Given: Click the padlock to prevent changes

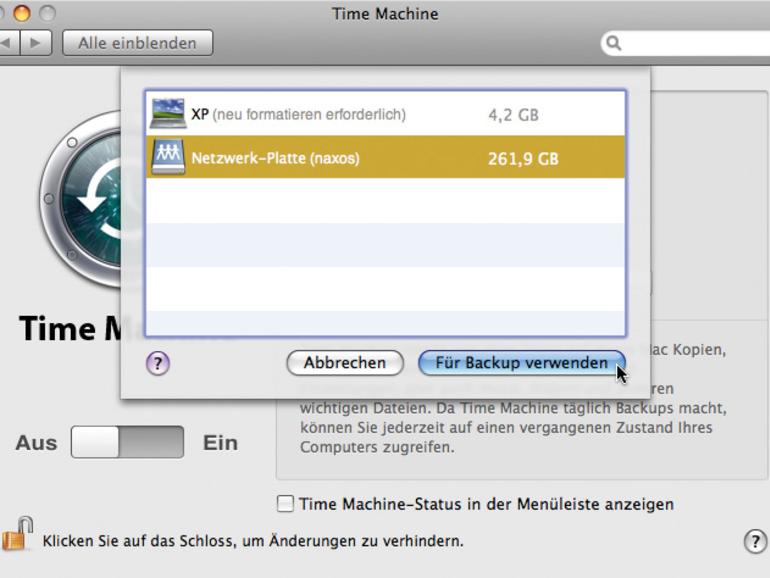Looking at the screenshot, I should point(17,534).
